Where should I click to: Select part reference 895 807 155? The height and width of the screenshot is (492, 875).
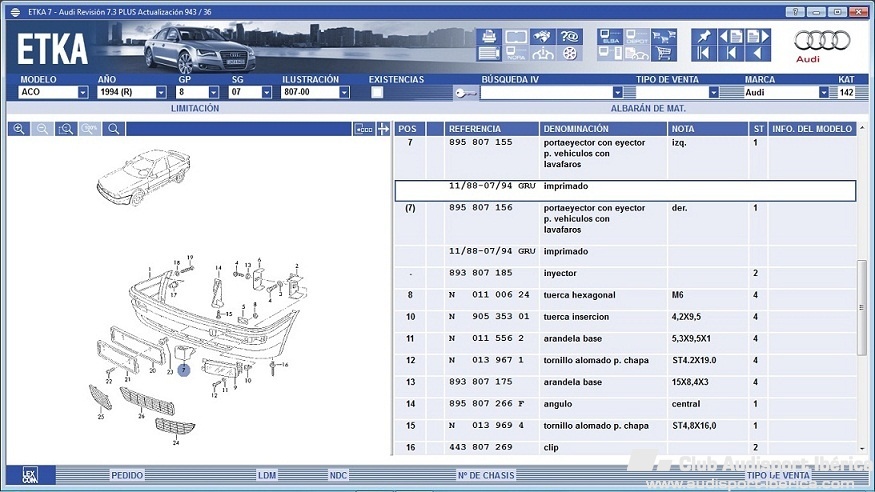point(480,142)
